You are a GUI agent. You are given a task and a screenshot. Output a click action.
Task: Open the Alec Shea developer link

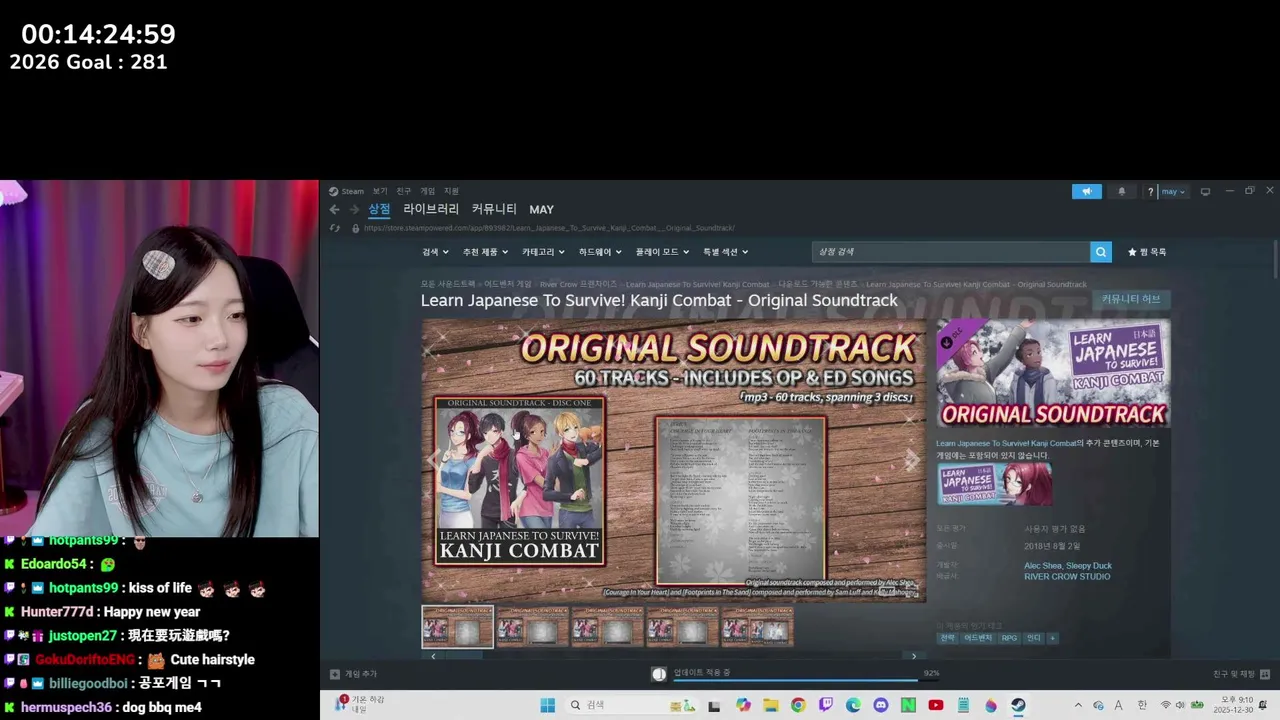(x=1042, y=566)
